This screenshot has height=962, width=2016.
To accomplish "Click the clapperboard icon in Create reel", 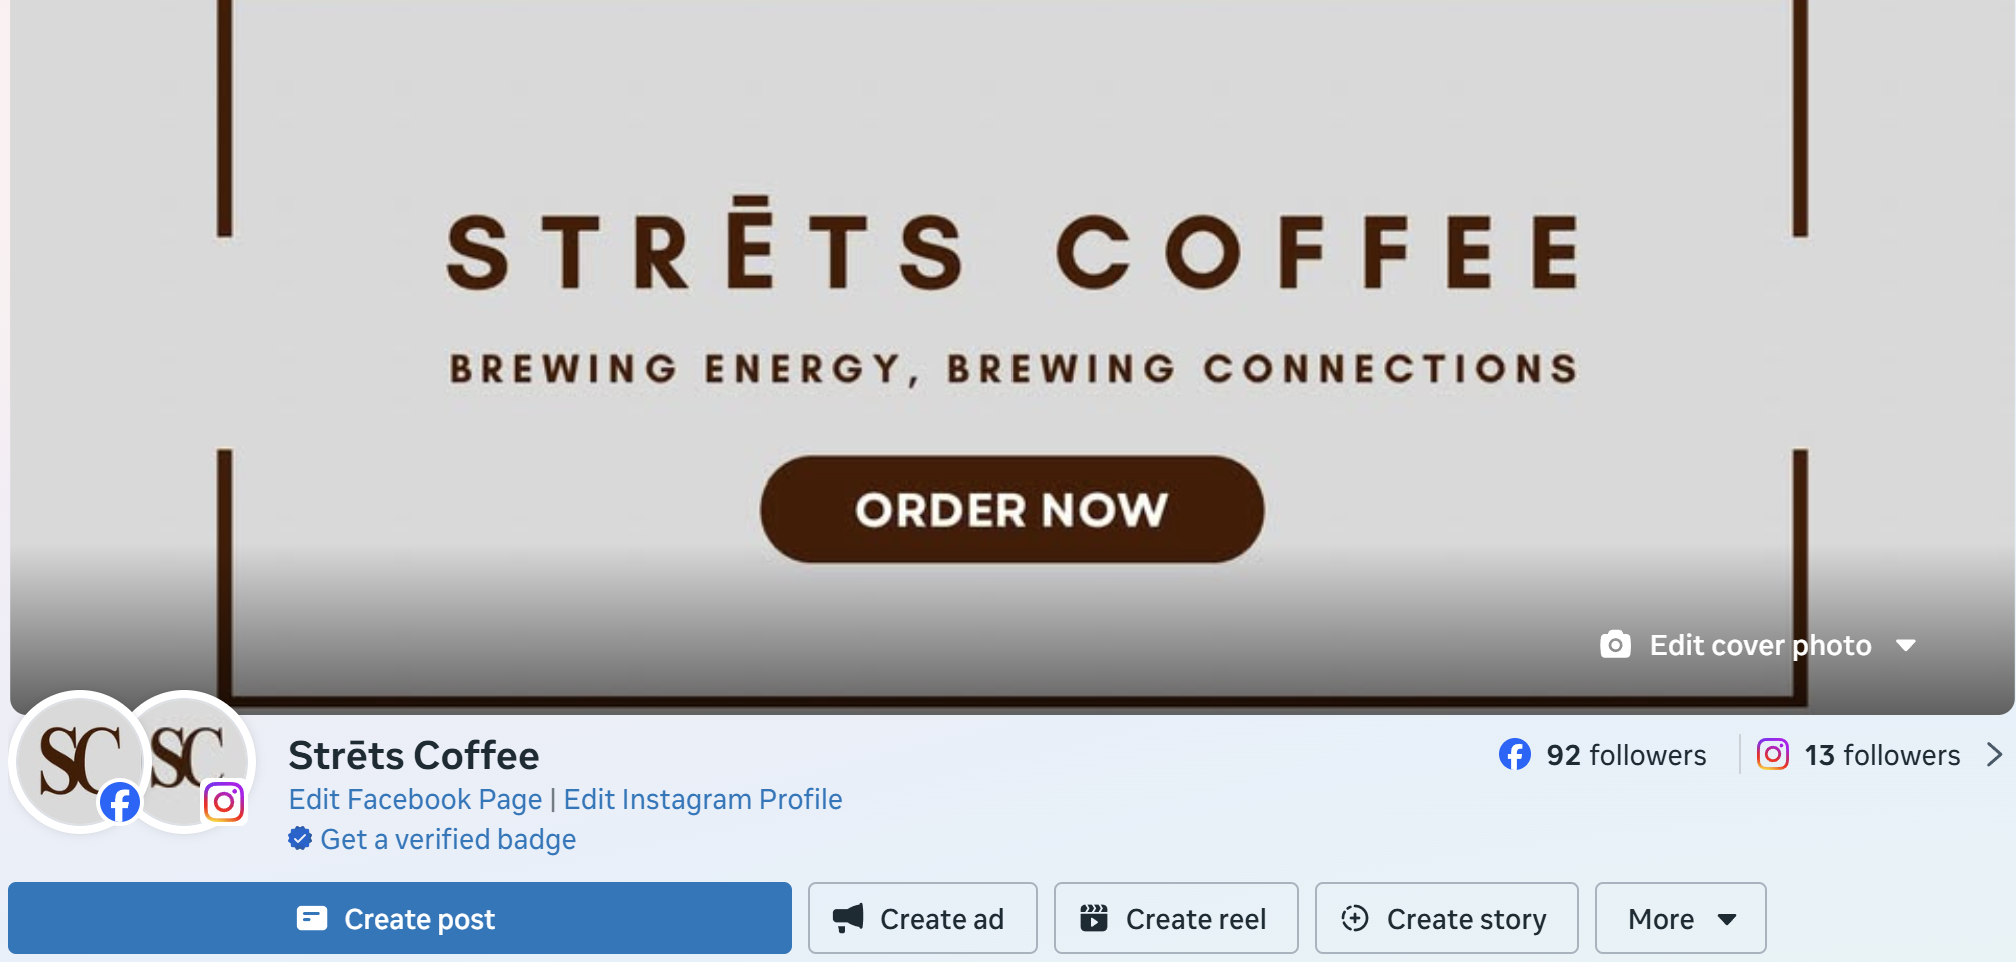I will (1094, 918).
